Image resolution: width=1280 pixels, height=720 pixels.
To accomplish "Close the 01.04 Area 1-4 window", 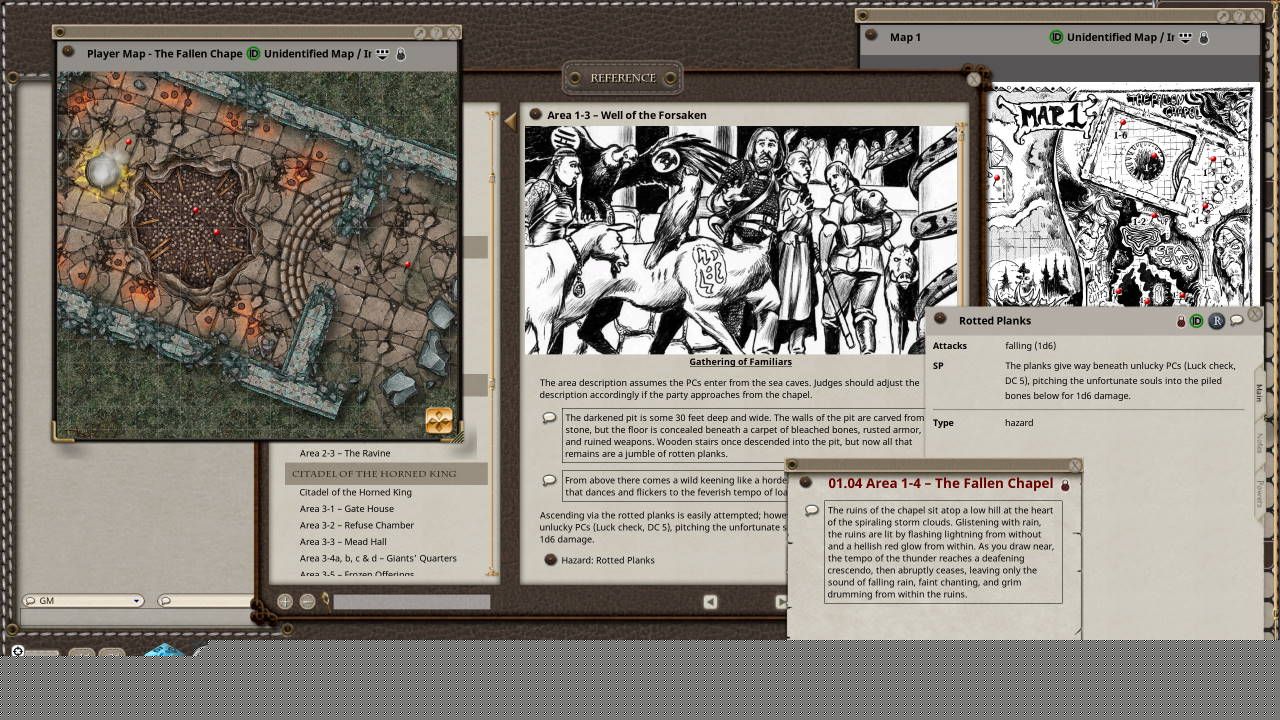I will point(1075,466).
